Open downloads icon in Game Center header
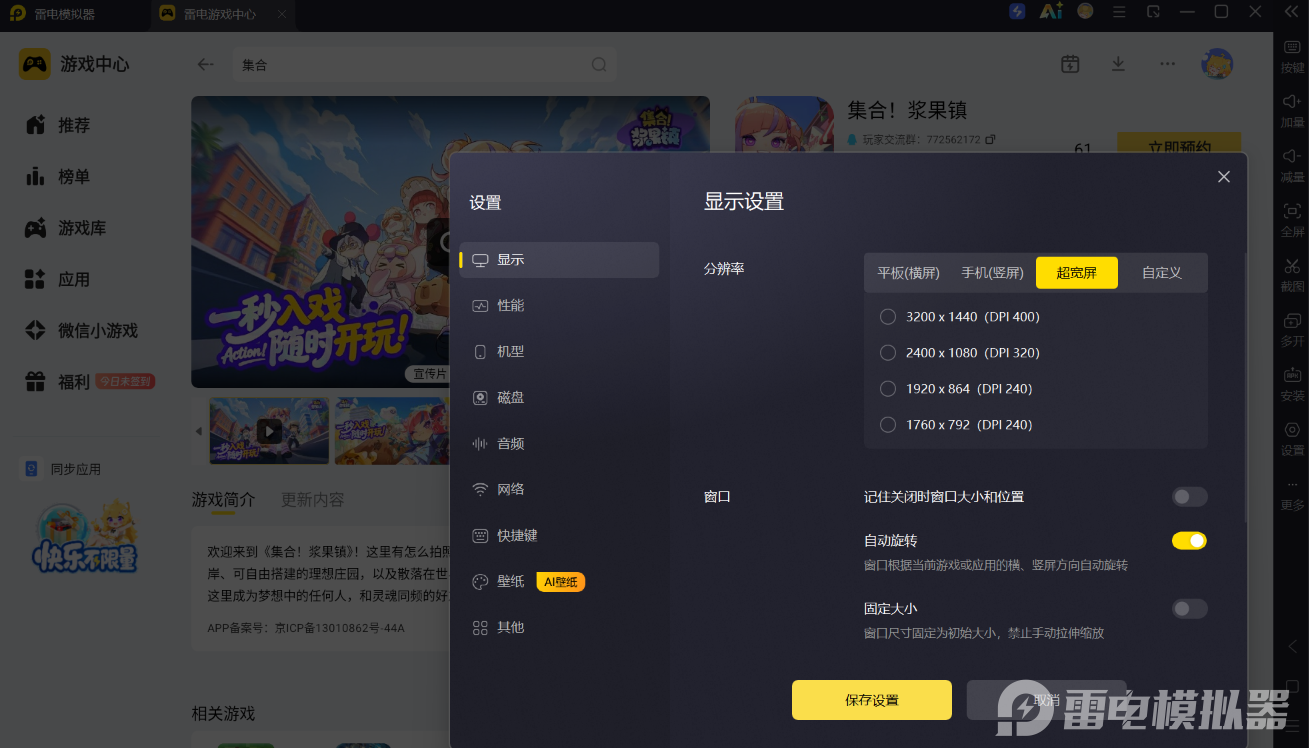The image size is (1309, 748). pyautogui.click(x=1118, y=64)
